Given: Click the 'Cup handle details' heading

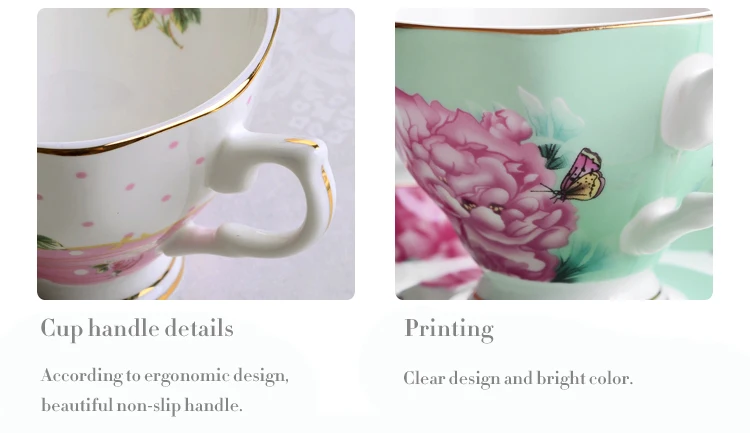Looking at the screenshot, I should pyautogui.click(x=137, y=329).
